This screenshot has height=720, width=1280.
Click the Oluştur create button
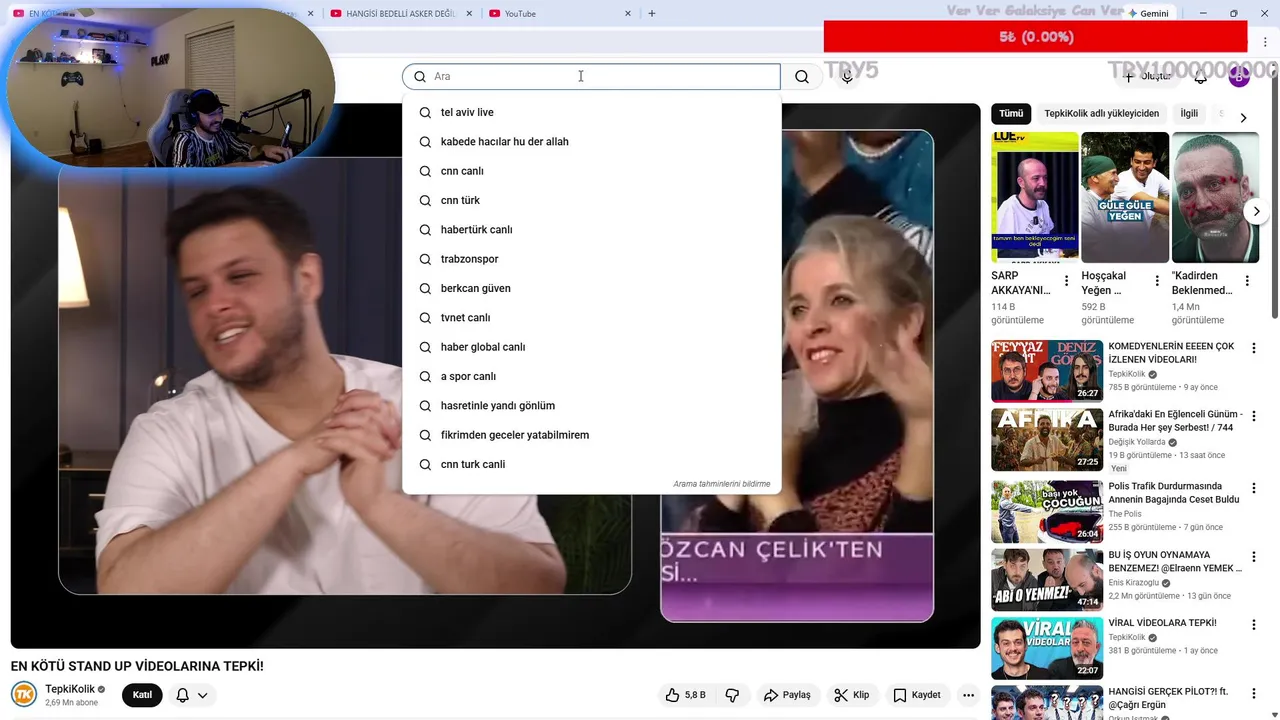pos(1147,77)
